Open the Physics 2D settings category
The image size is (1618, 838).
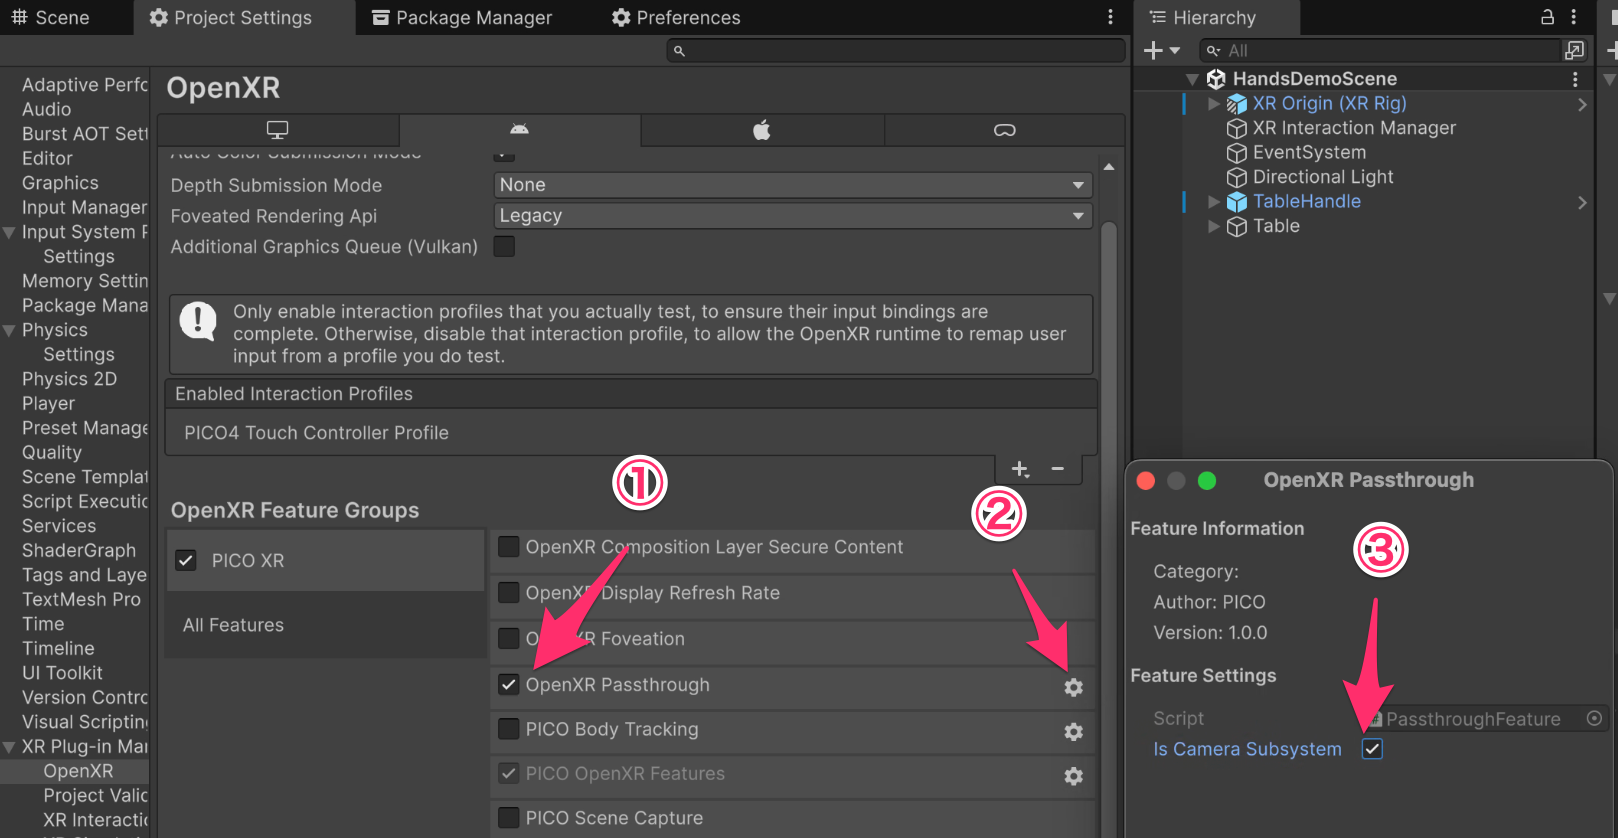click(x=69, y=379)
